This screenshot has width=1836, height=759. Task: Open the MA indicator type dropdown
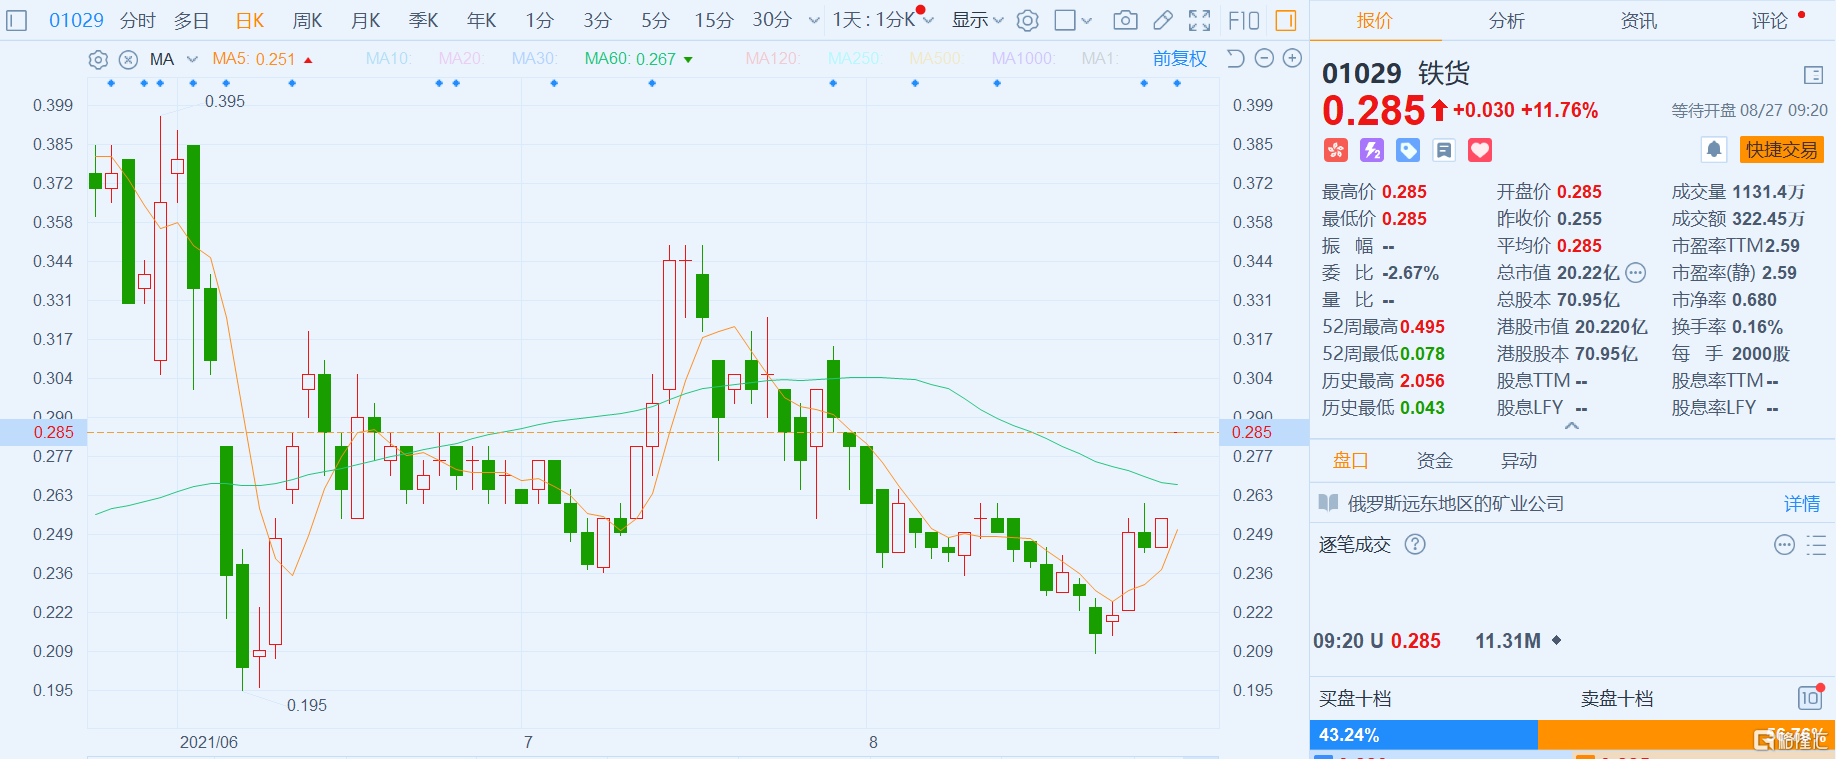[x=174, y=59]
